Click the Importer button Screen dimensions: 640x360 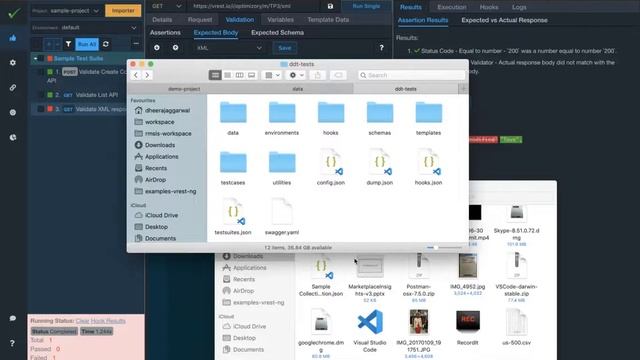(123, 11)
